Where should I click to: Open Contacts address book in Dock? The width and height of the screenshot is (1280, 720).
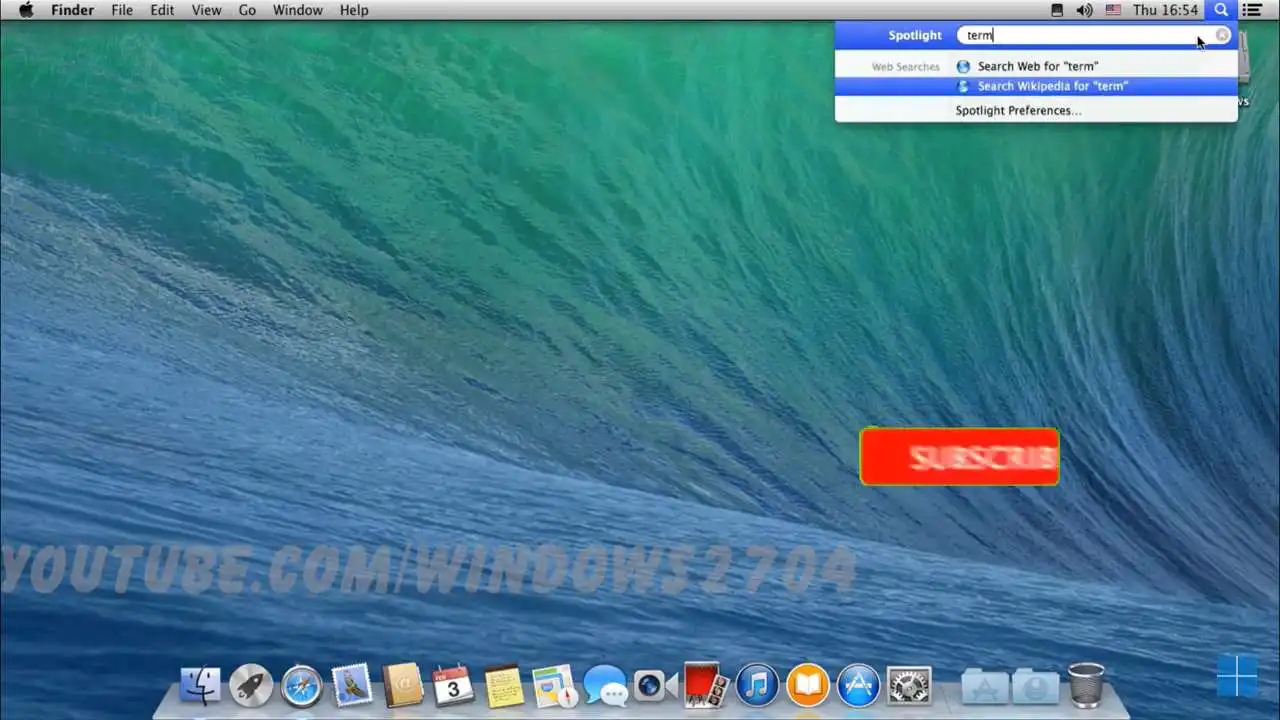click(x=403, y=686)
